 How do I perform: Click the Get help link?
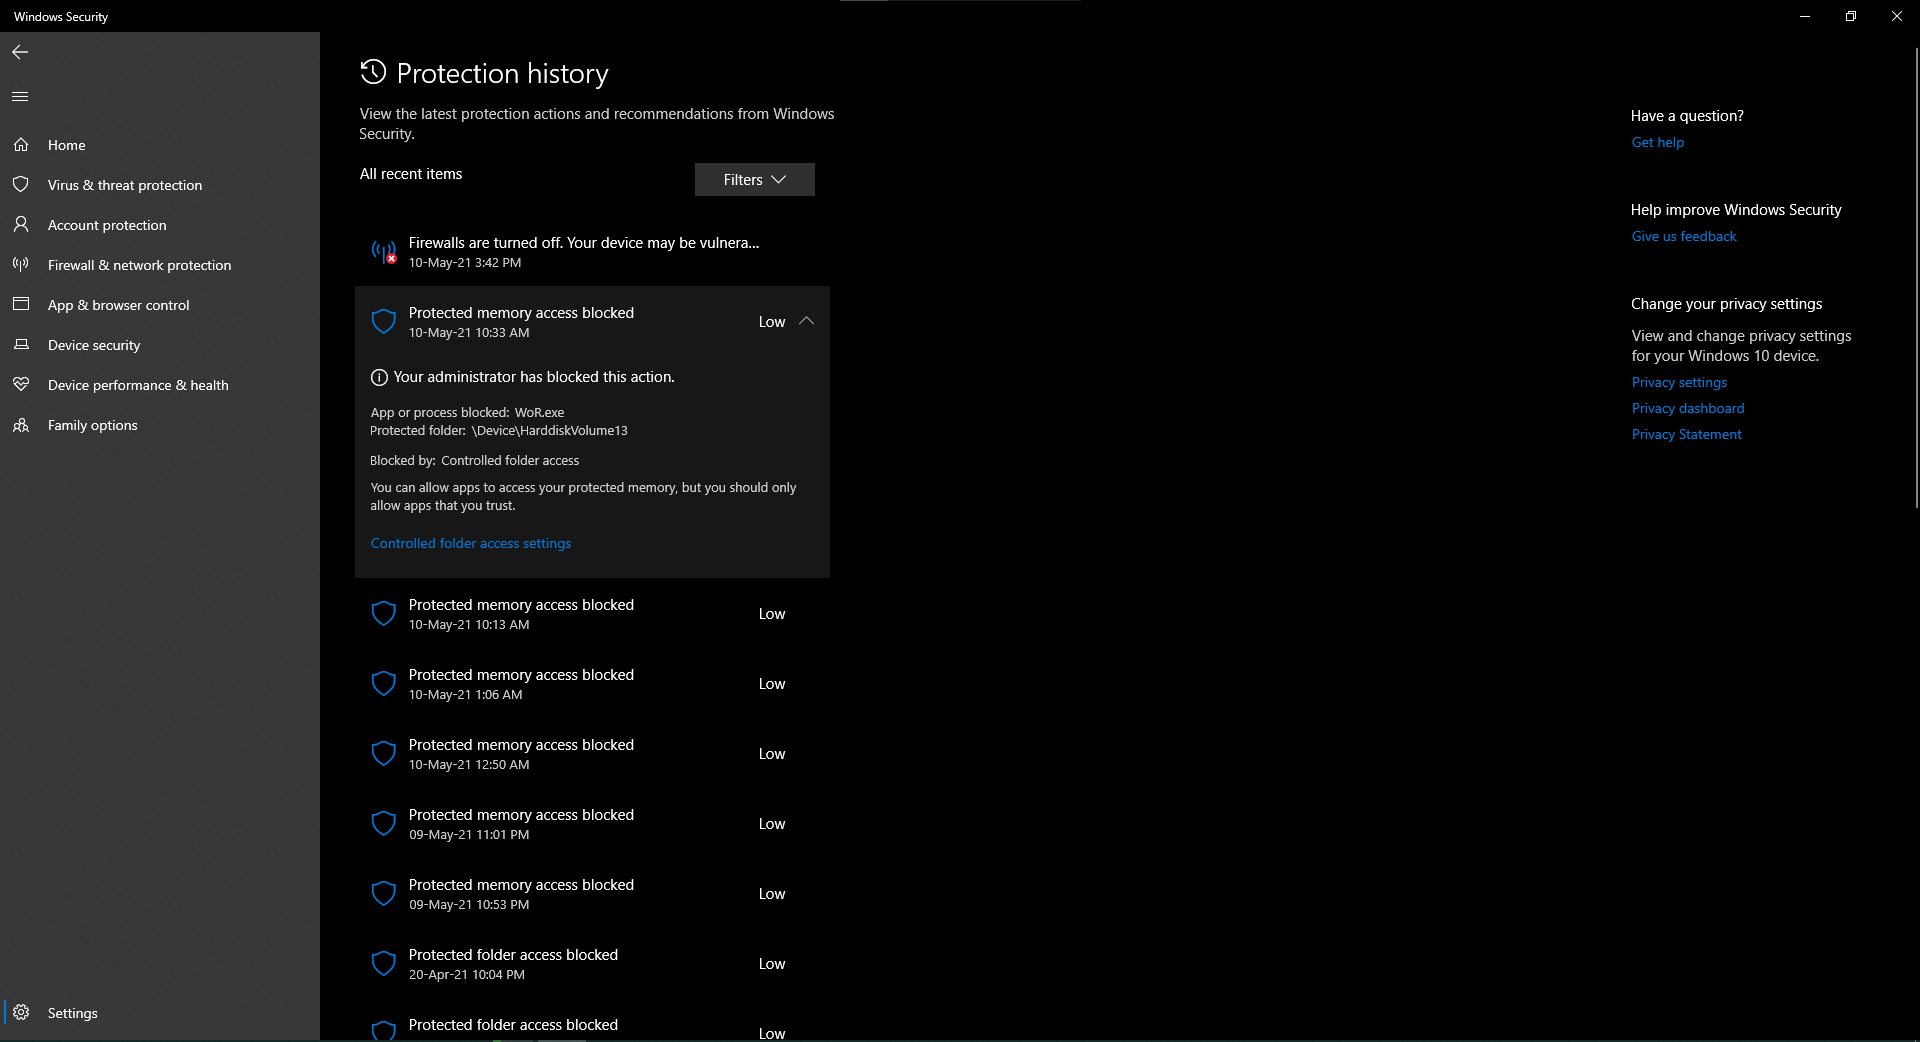tap(1657, 143)
